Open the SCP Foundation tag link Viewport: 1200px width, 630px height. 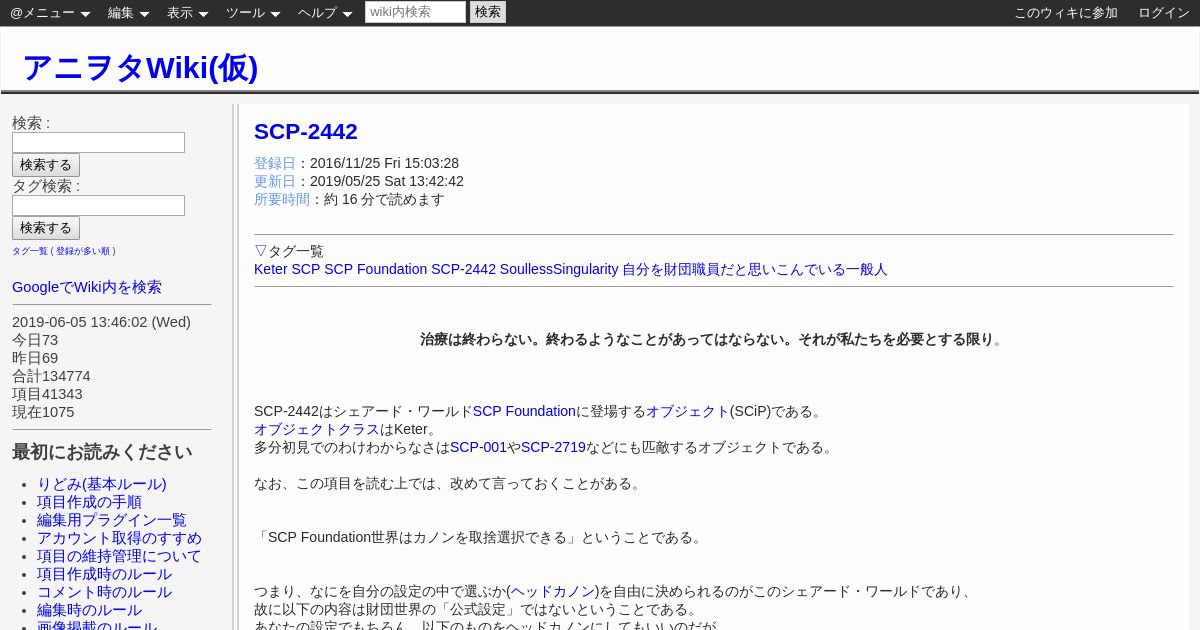click(x=375, y=269)
